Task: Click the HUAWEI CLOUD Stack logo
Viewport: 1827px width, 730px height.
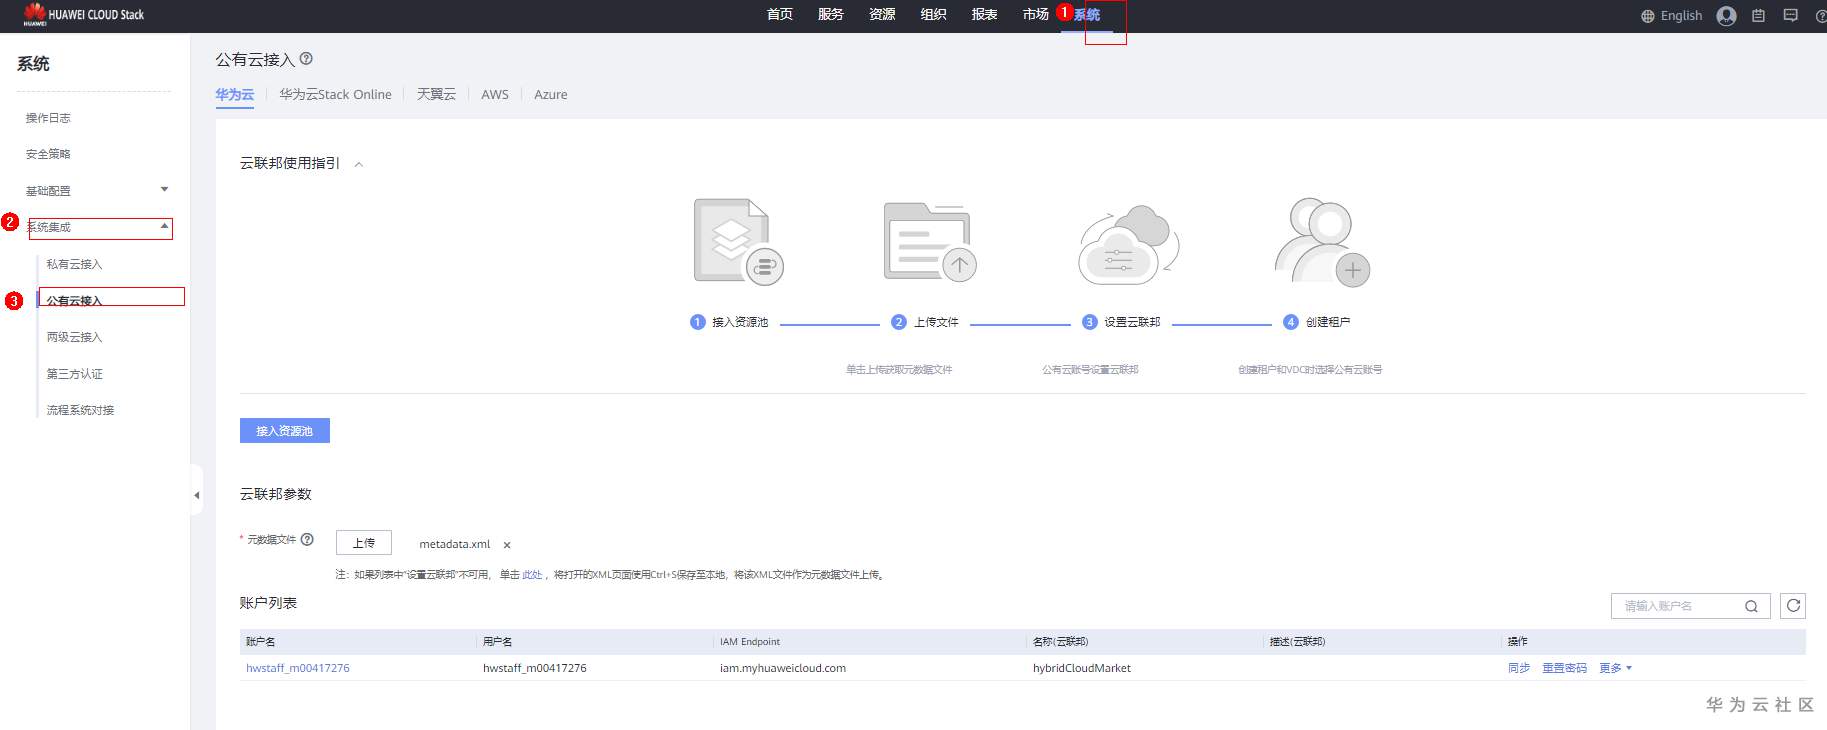Action: coord(84,15)
